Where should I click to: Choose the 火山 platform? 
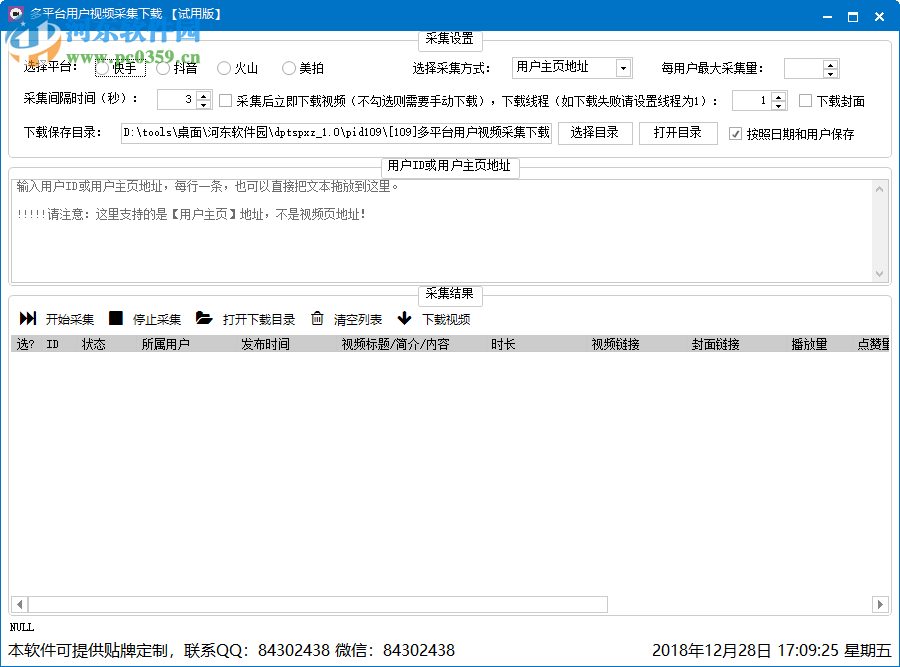tap(223, 68)
